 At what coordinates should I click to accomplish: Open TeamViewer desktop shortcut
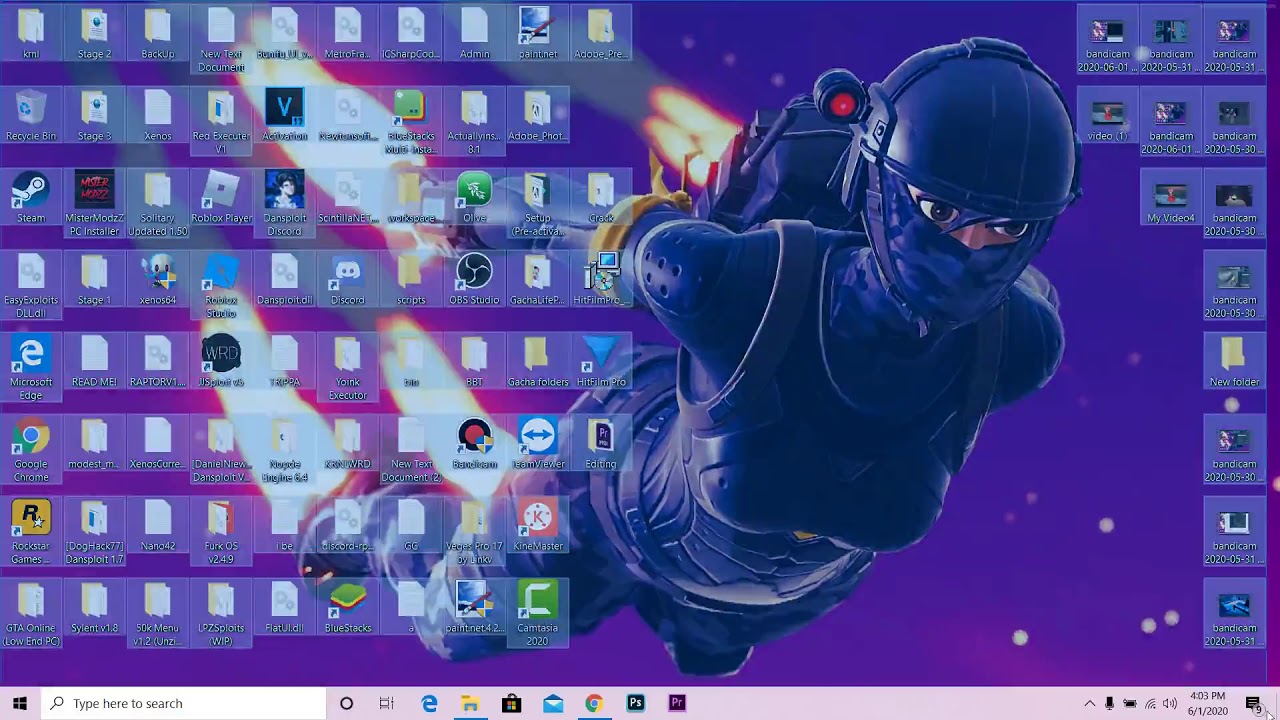[x=538, y=443]
